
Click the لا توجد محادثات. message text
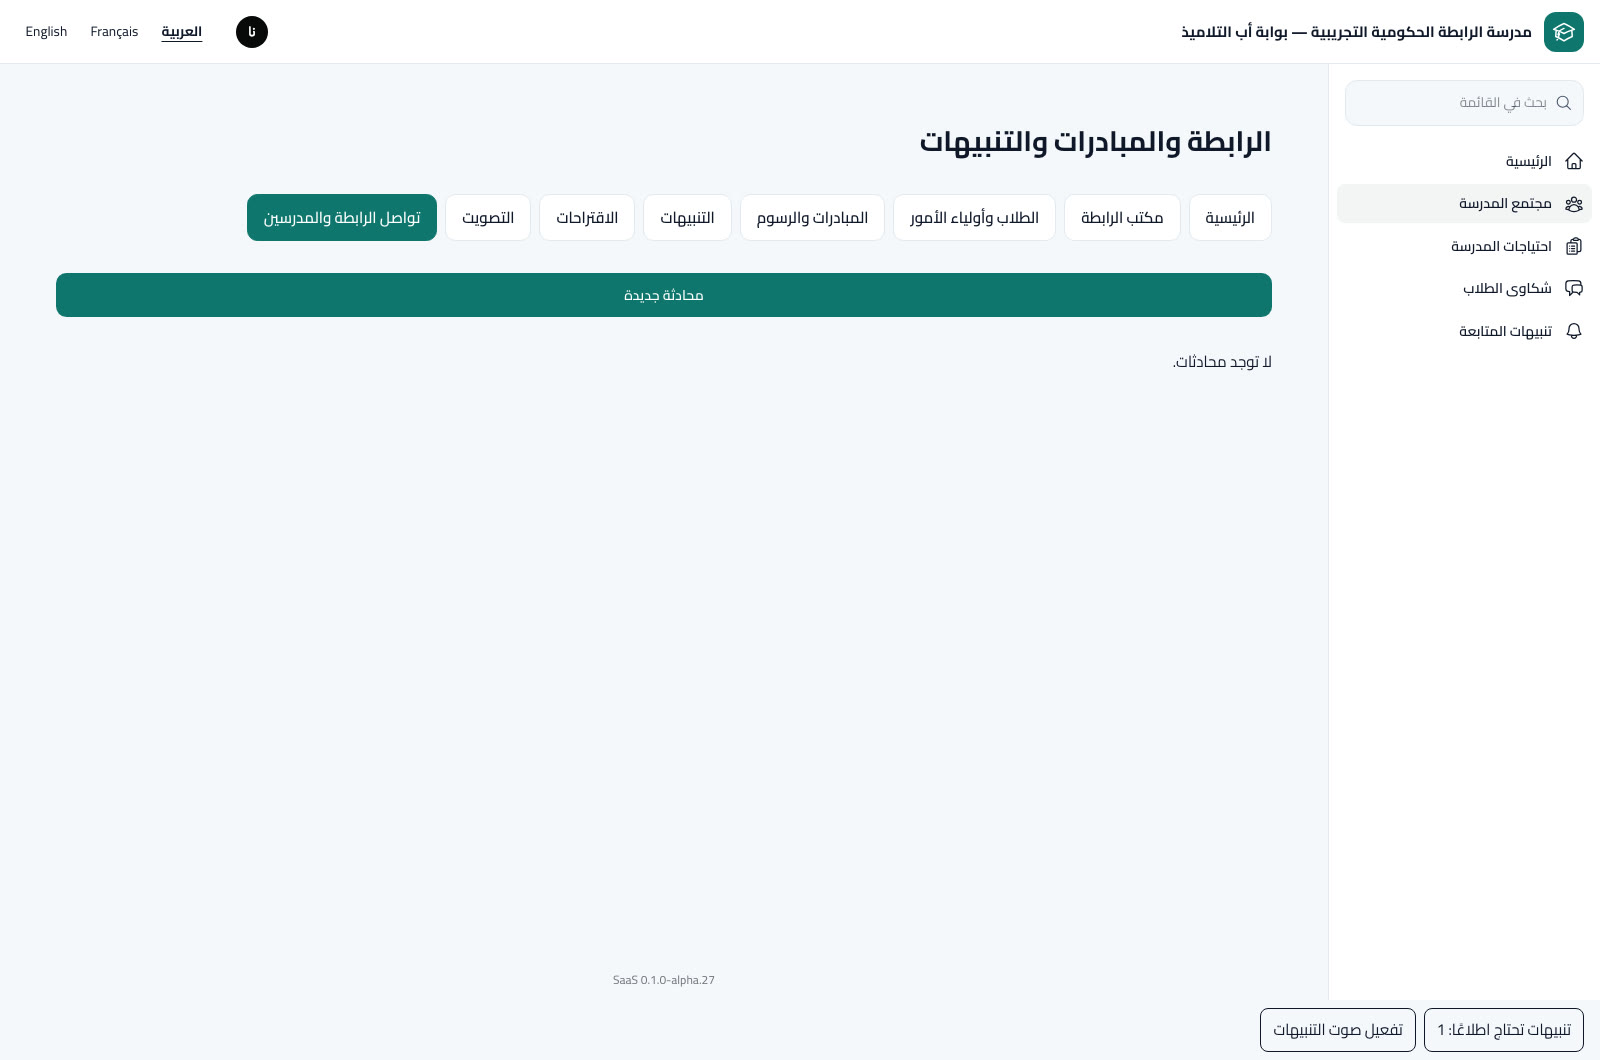pyautogui.click(x=1222, y=362)
